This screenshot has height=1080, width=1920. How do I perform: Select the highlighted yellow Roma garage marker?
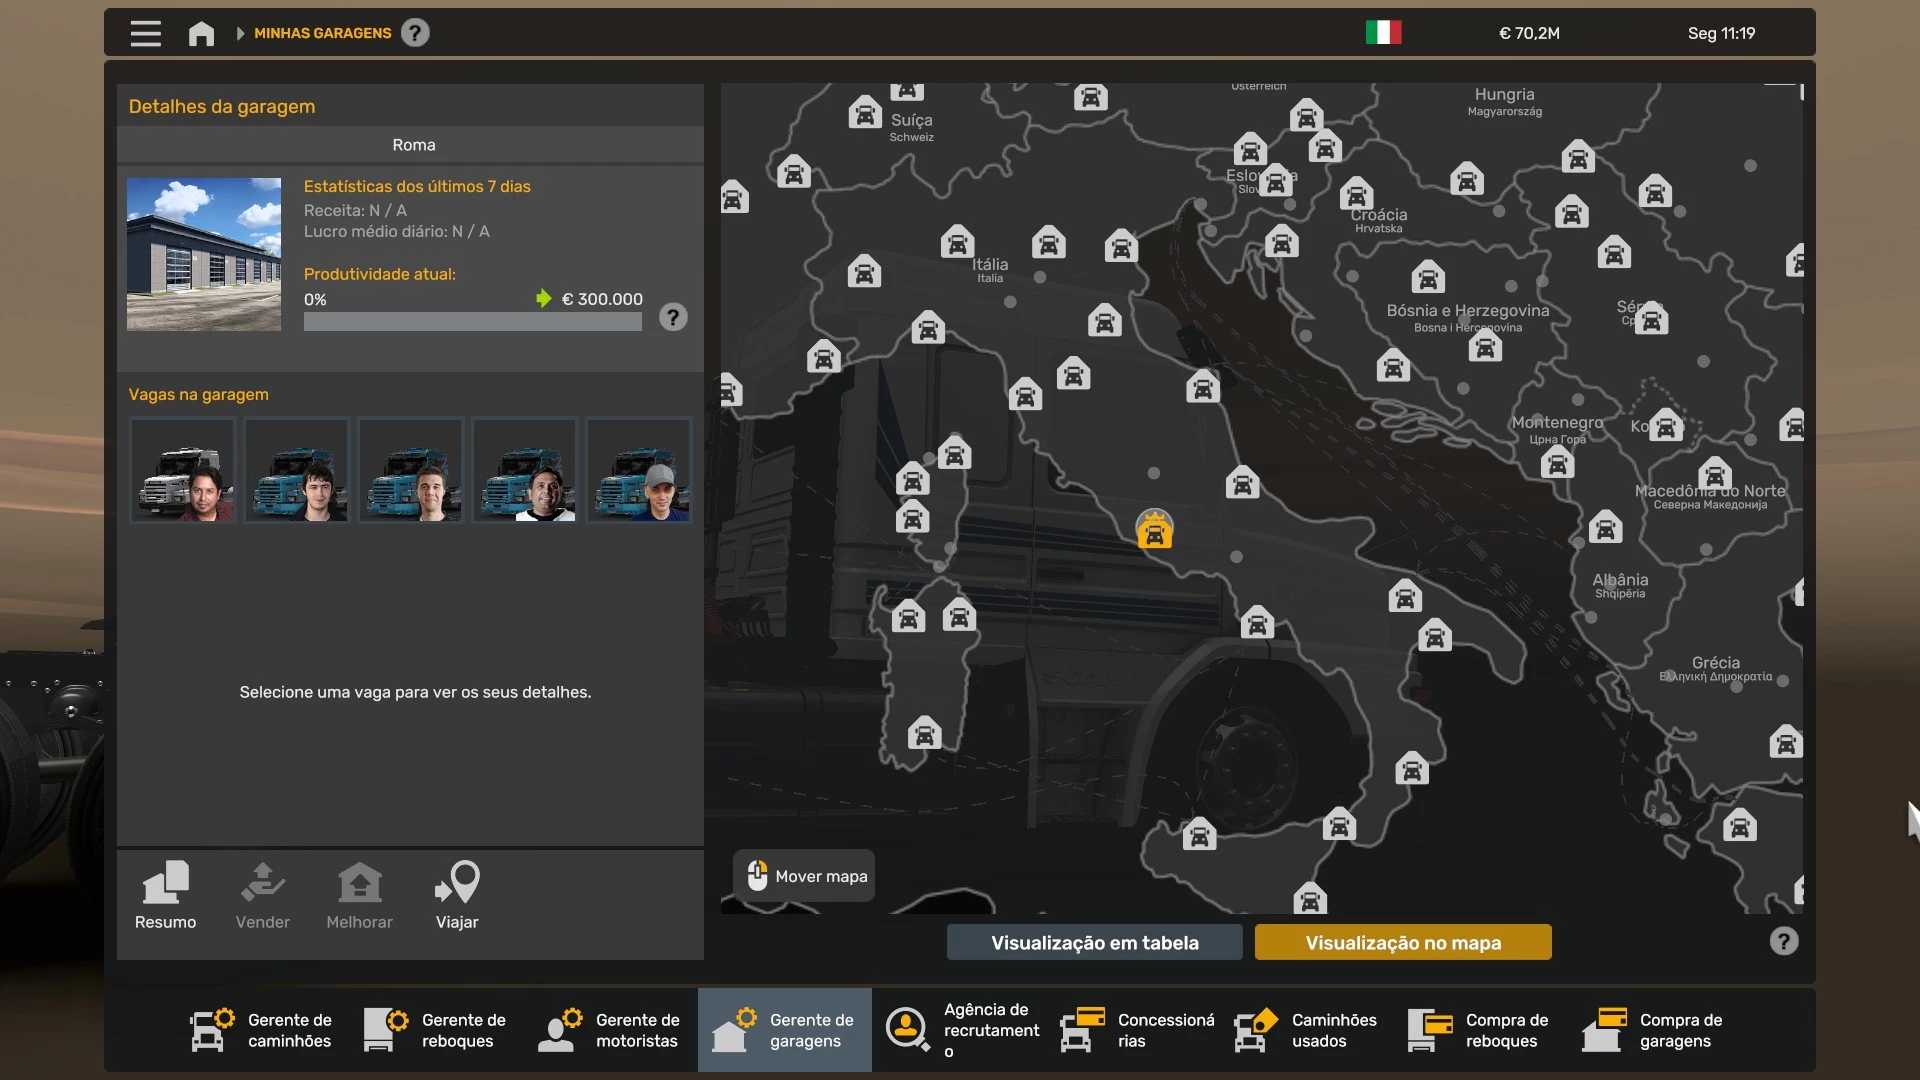click(1154, 529)
